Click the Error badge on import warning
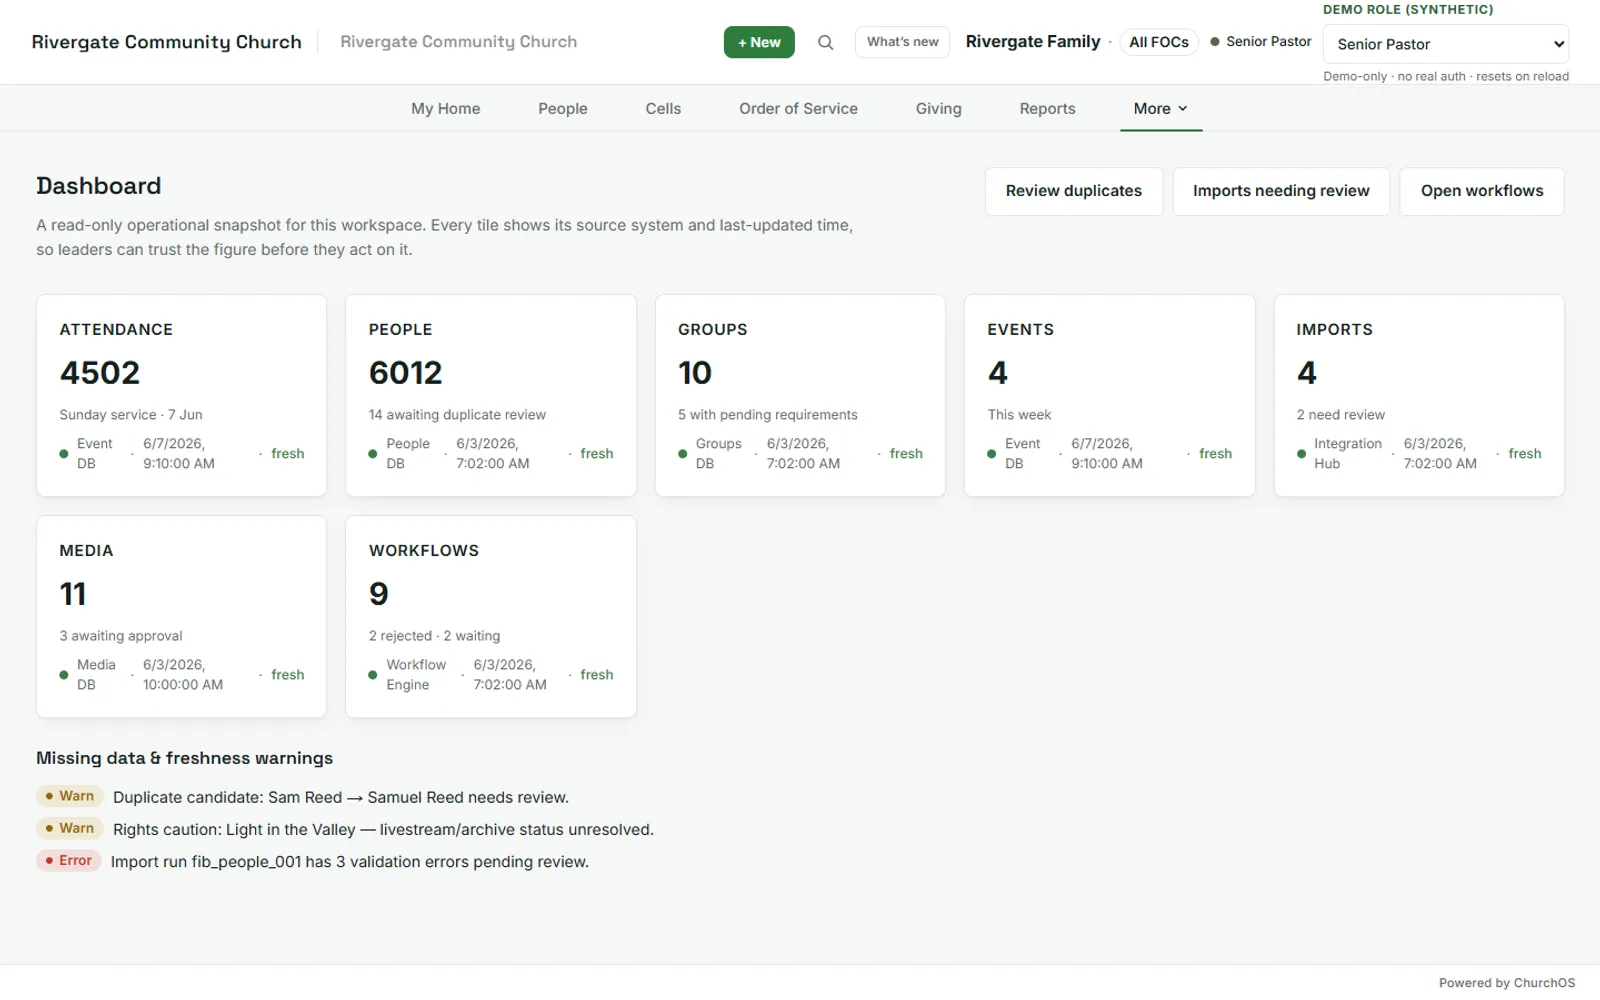 [x=69, y=860]
